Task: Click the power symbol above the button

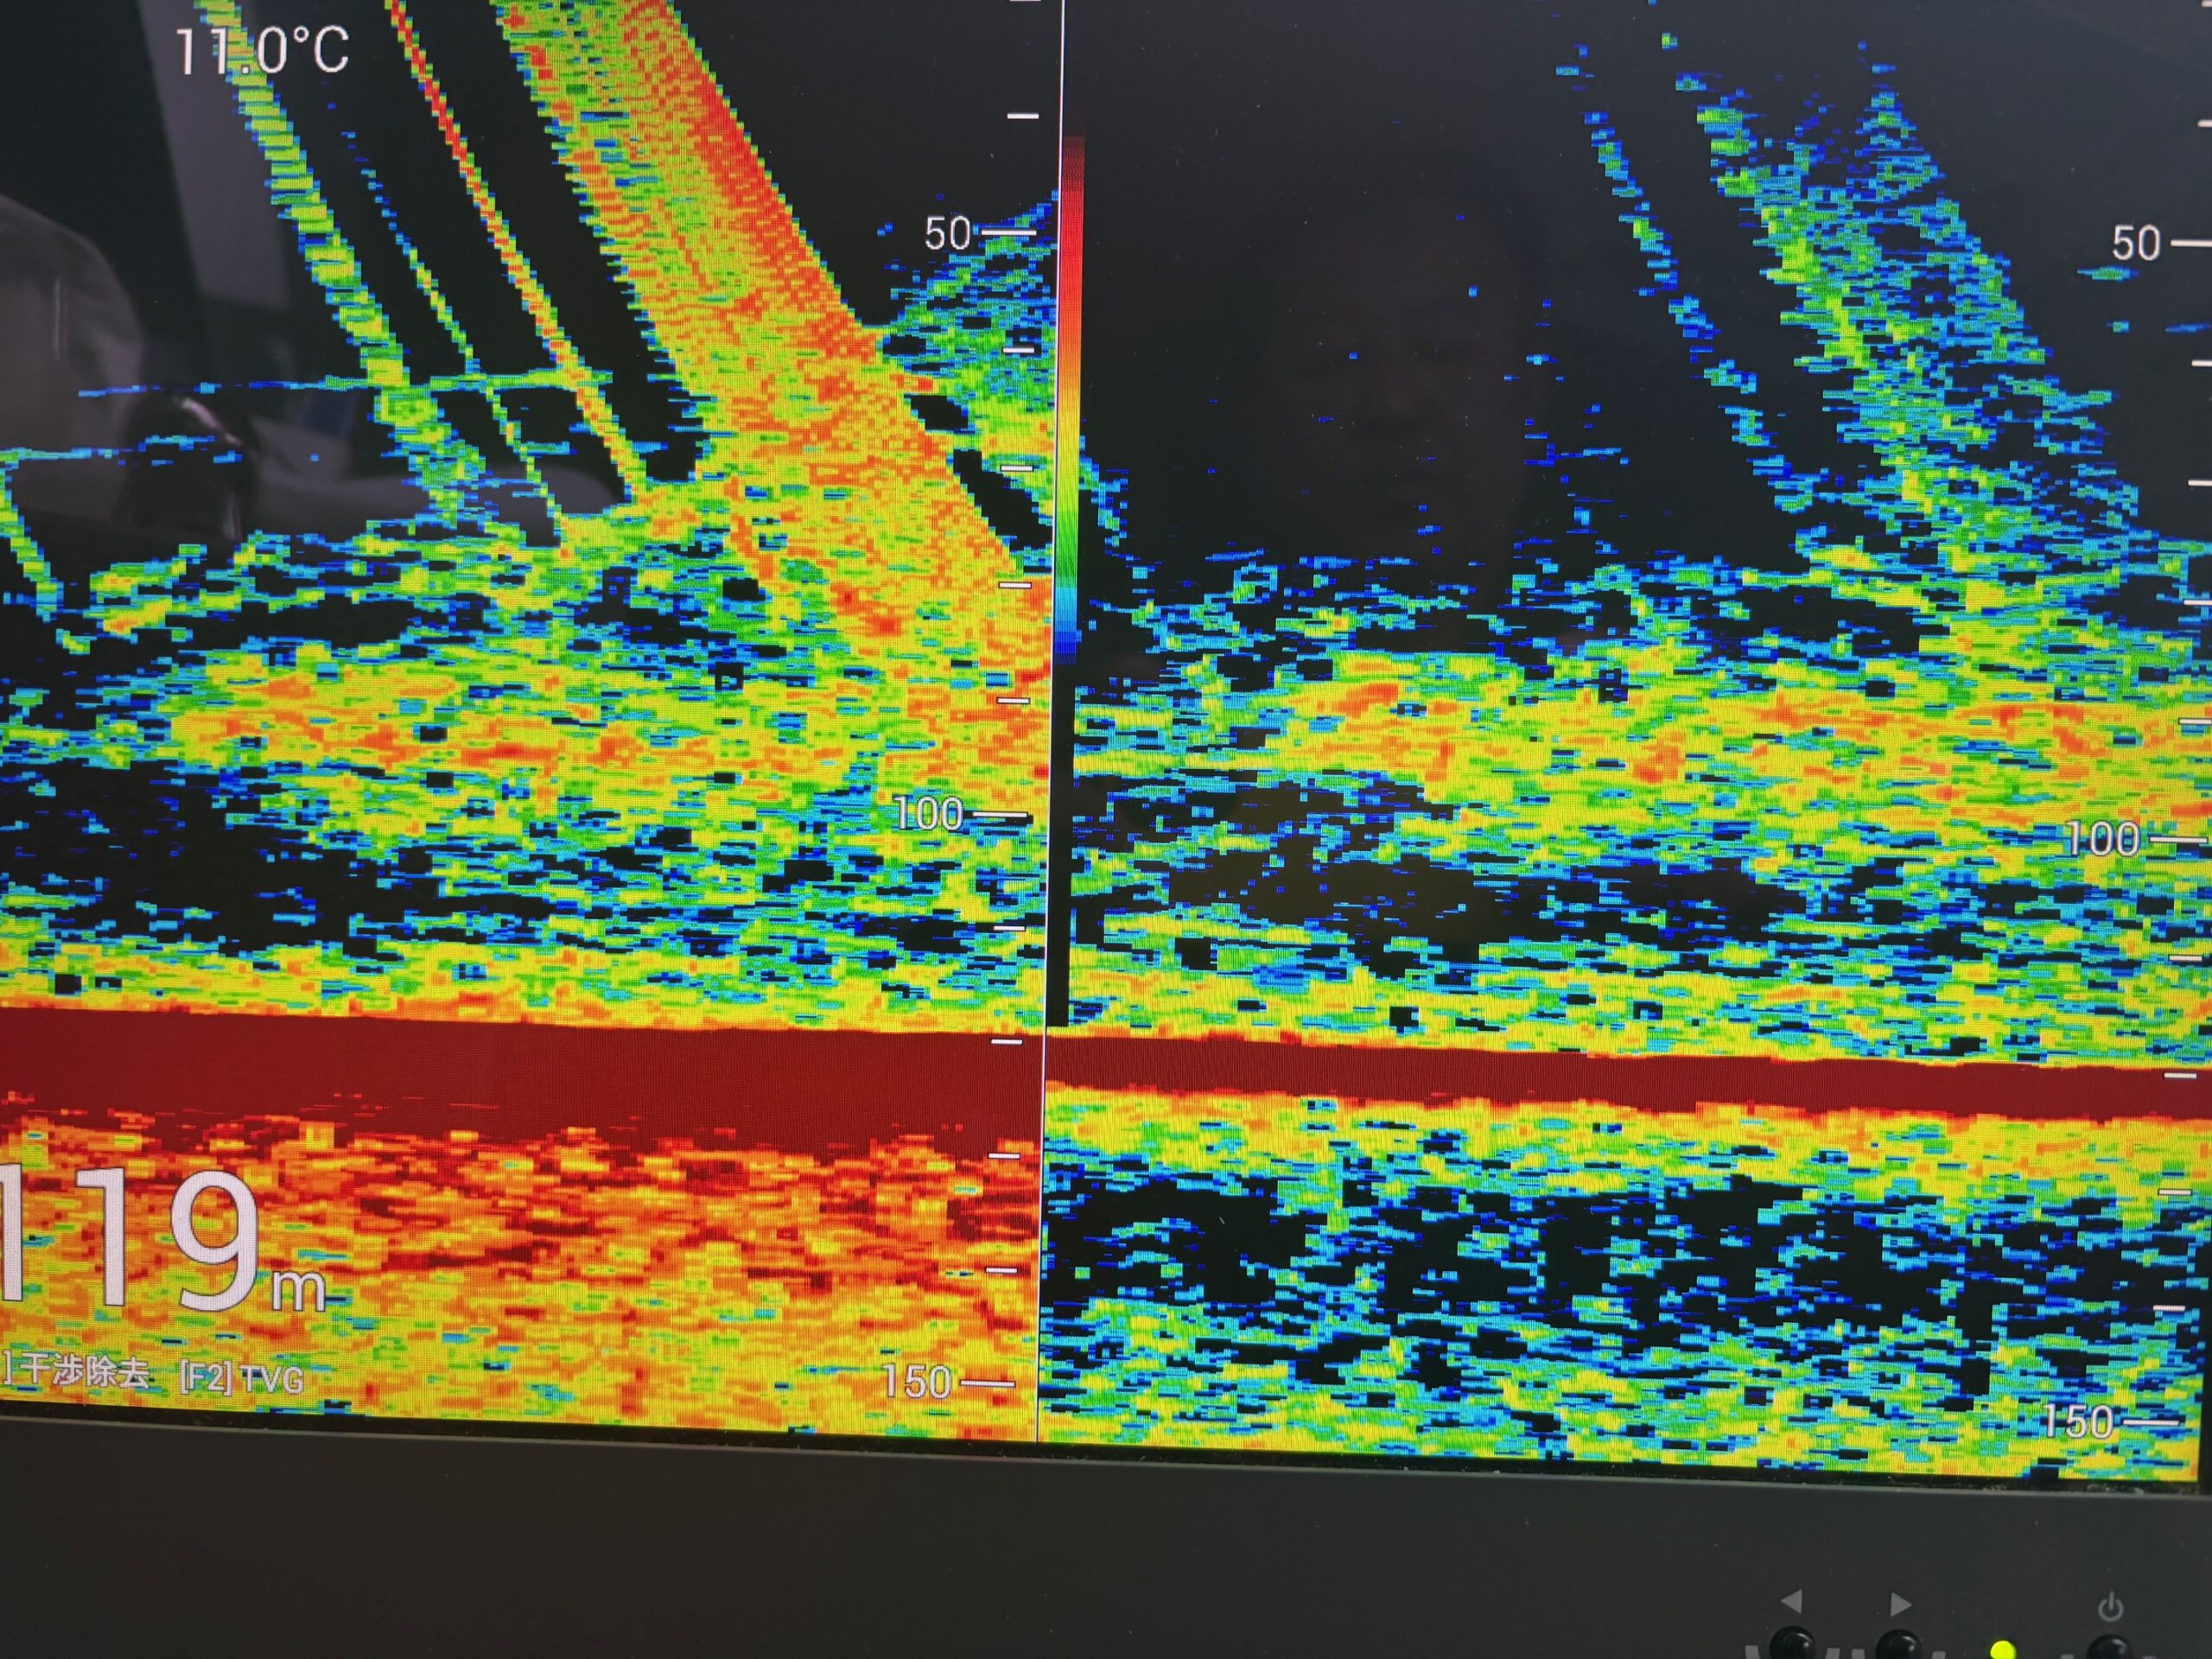Action: (x=2110, y=1609)
